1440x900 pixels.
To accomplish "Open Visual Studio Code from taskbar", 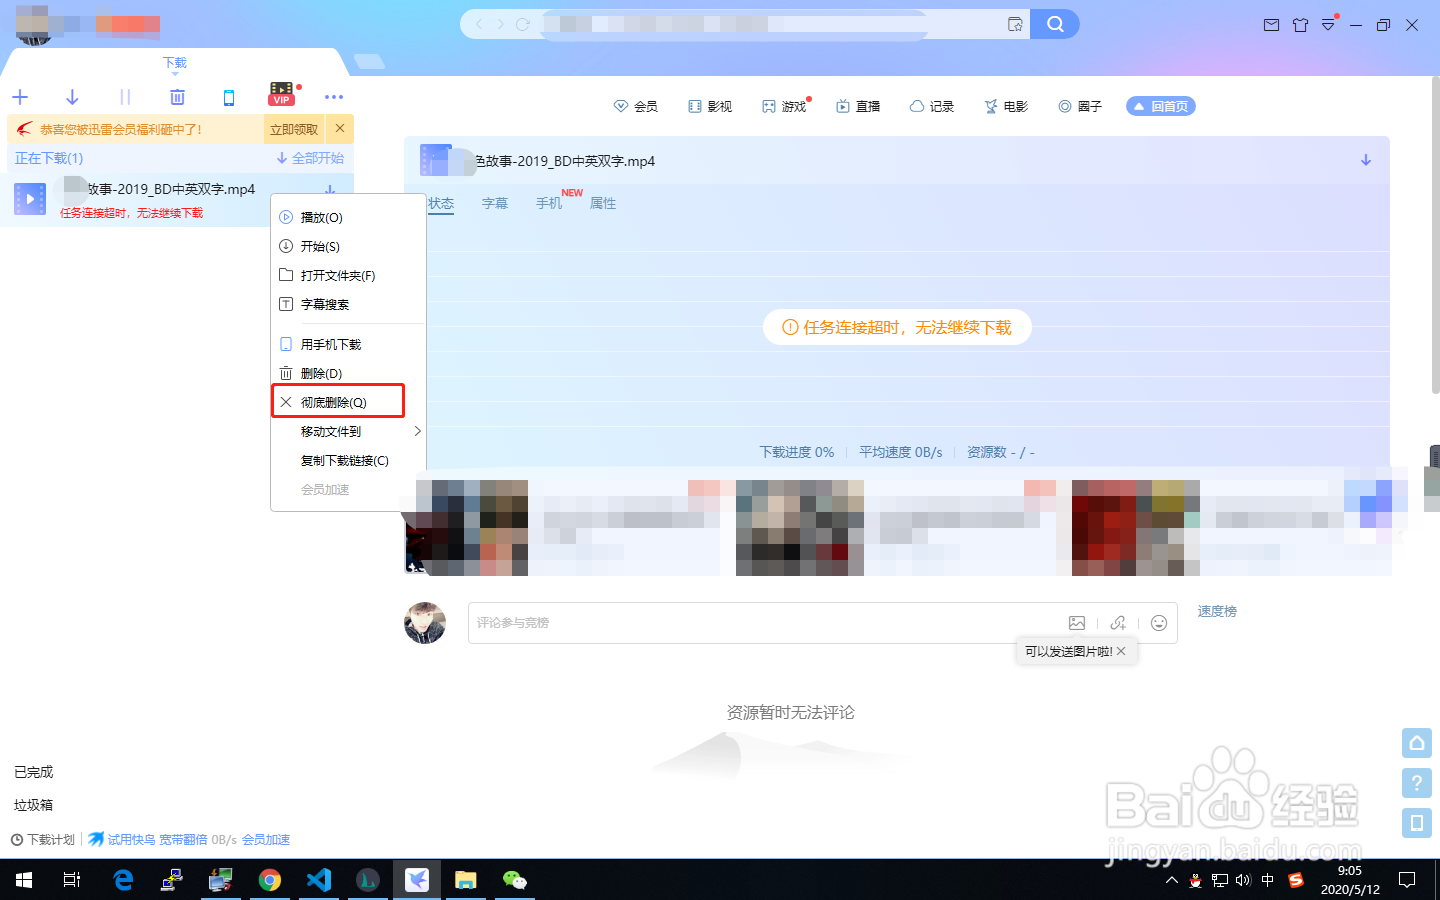I will pyautogui.click(x=319, y=880).
